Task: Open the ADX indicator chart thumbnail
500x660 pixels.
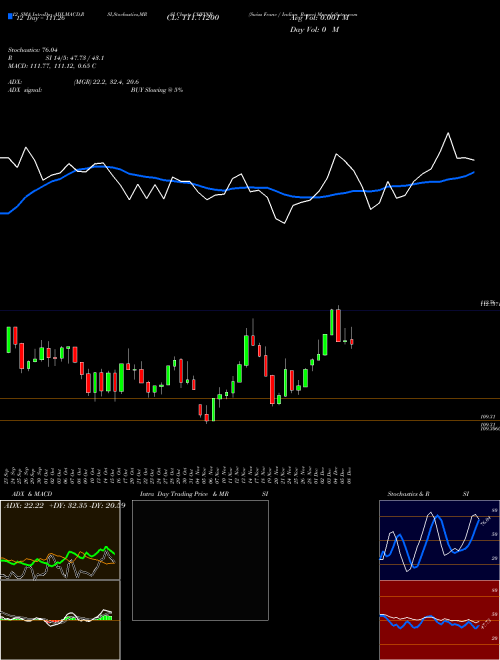Action: tap(60, 540)
